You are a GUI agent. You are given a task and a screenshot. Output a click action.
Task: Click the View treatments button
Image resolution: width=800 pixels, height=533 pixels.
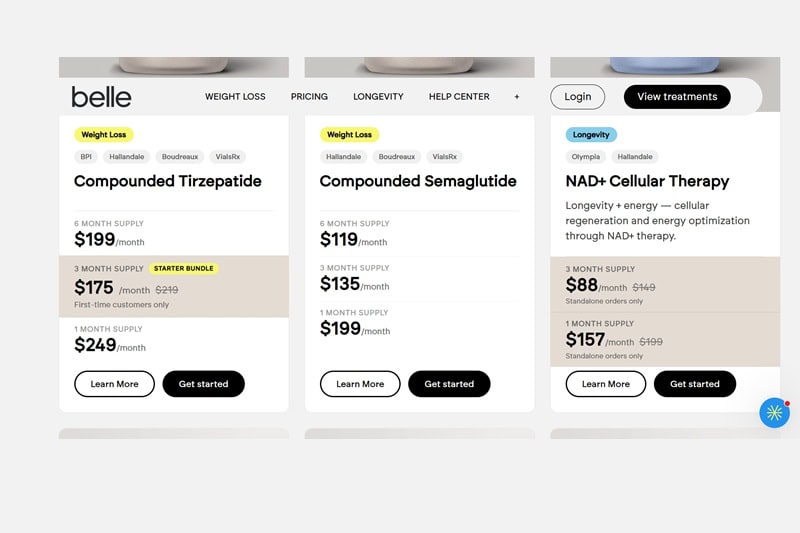(677, 96)
